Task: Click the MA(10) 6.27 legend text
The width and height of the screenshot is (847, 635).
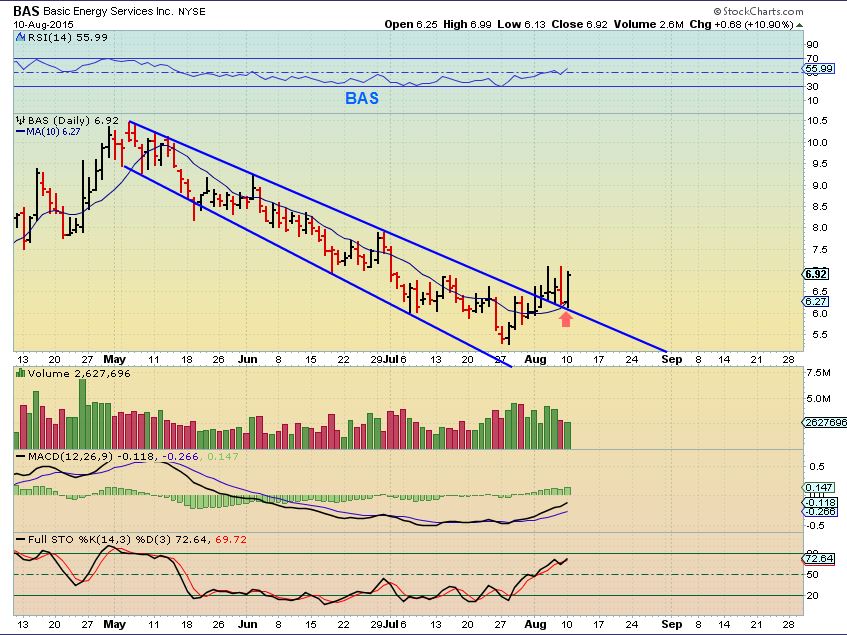Action: tap(53, 131)
